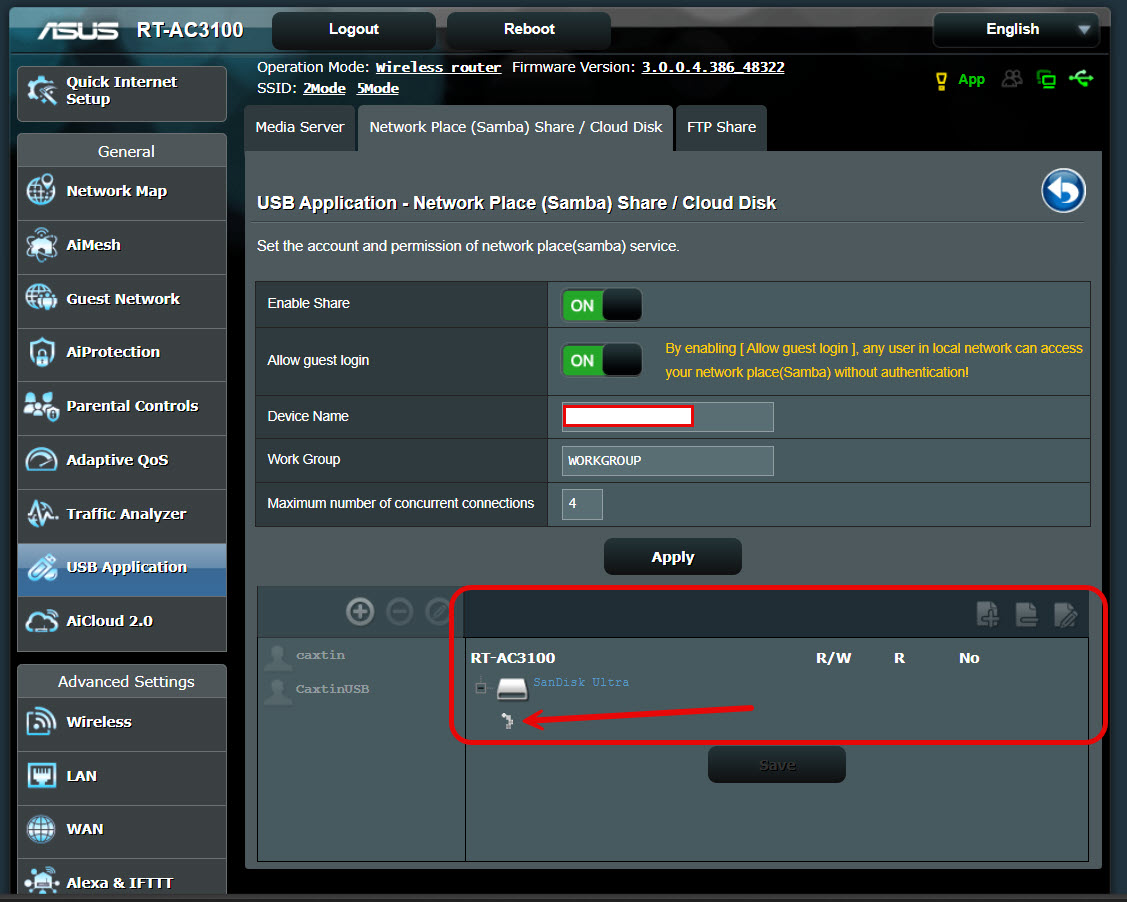This screenshot has width=1127, height=902.
Task: Click the maximum concurrent connections field
Action: [582, 504]
